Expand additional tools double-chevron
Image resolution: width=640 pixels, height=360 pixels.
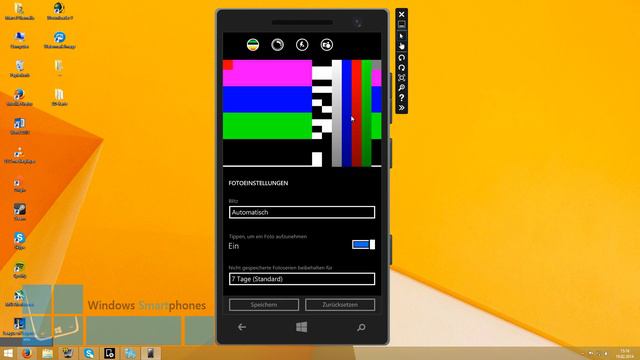coord(402,108)
